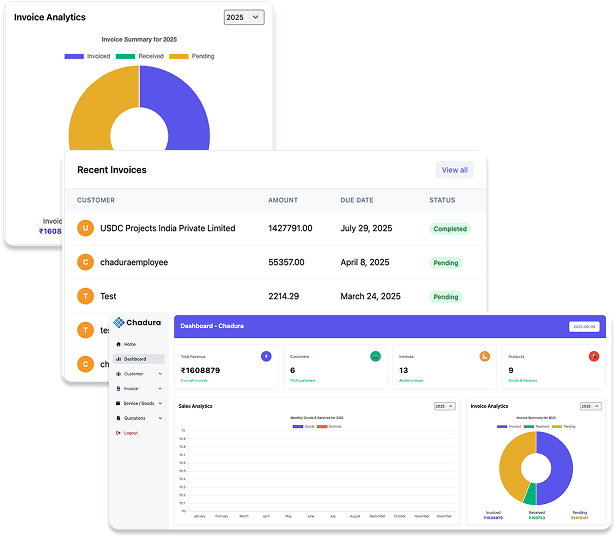
Task: Click the green Customers card icon
Action: [x=375, y=356]
